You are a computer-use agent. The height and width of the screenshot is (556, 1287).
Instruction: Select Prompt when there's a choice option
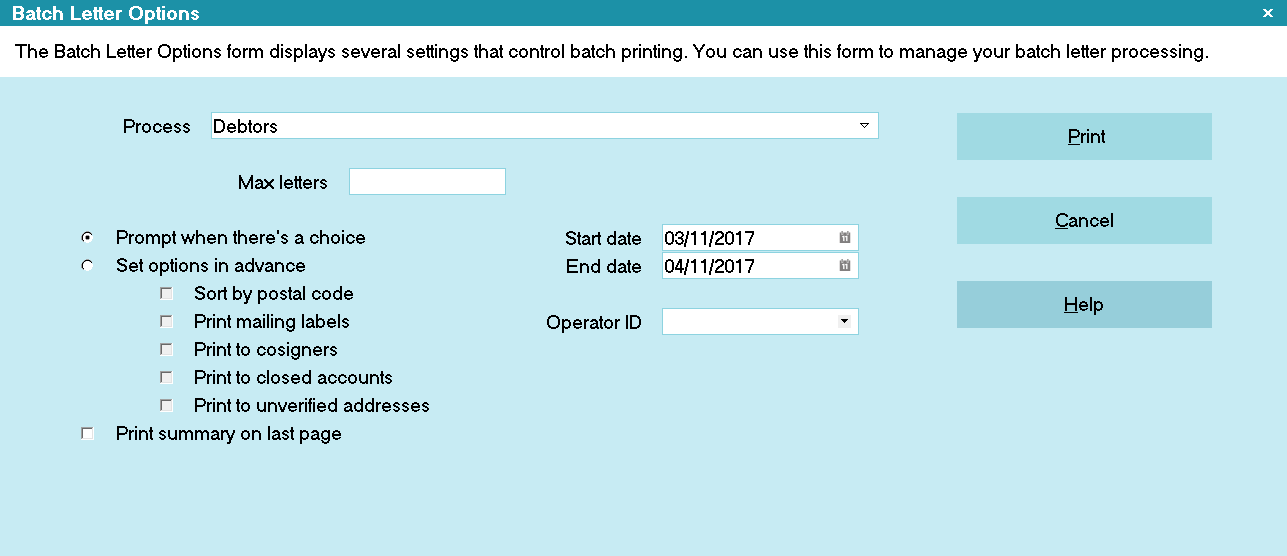click(88, 238)
